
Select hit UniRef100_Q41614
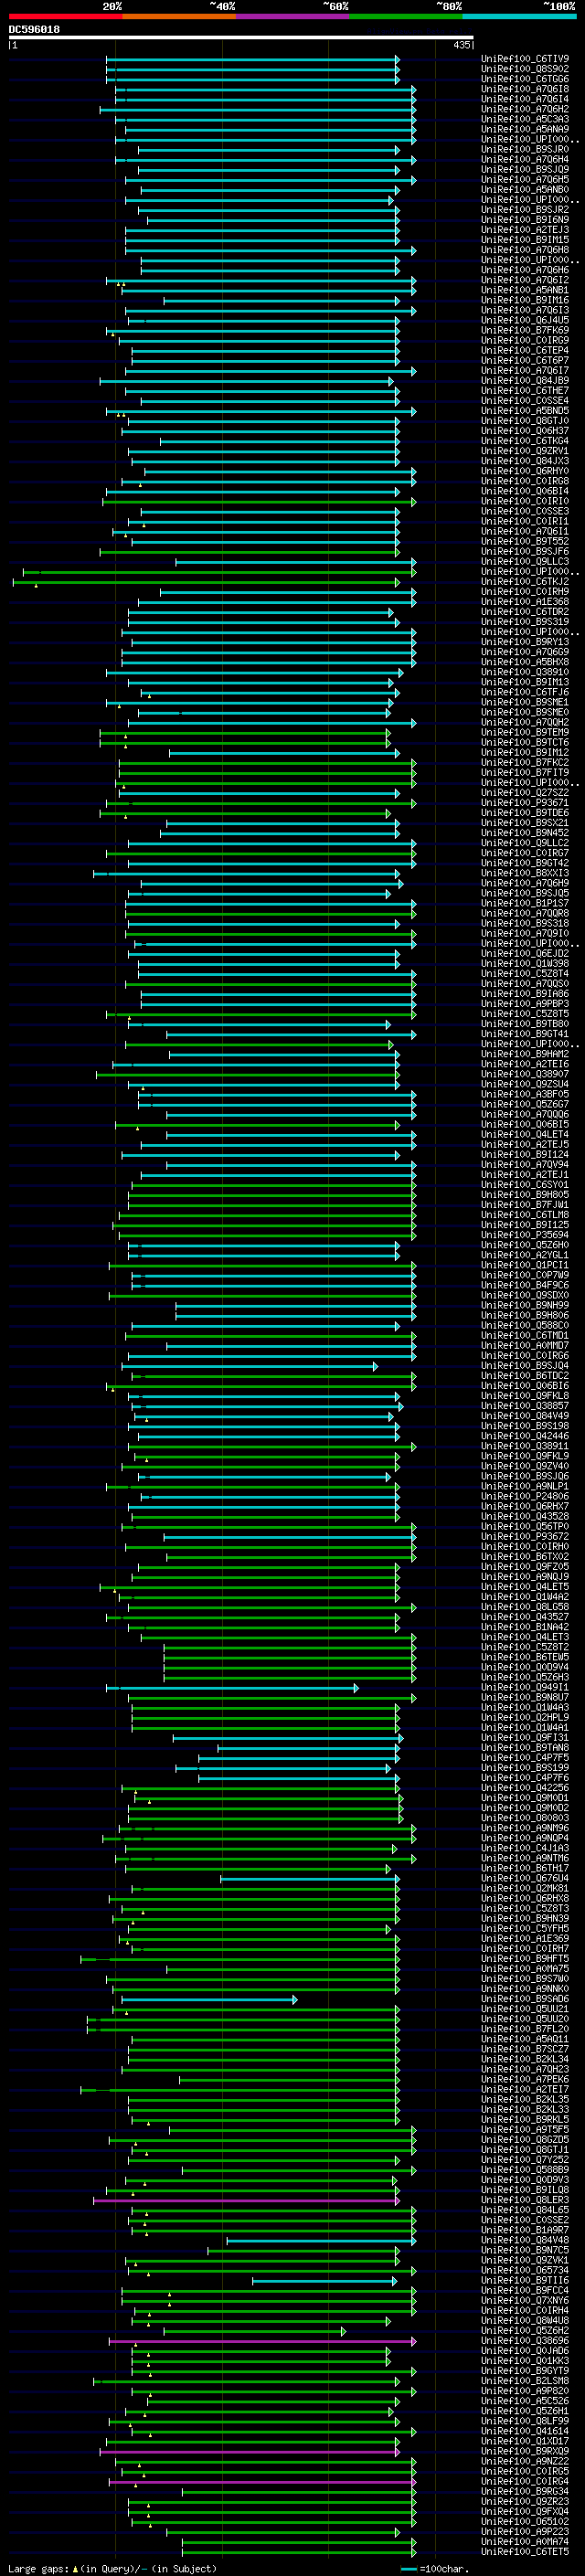[x=525, y=2431]
